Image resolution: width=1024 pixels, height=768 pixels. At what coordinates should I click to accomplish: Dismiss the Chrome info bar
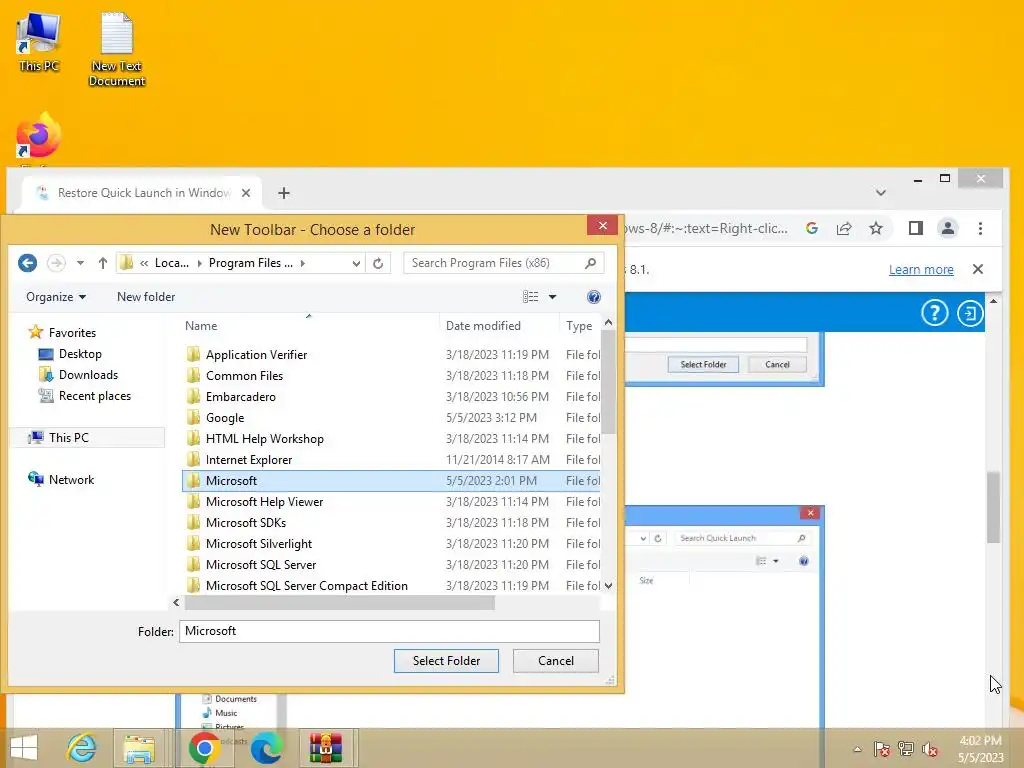(x=978, y=269)
